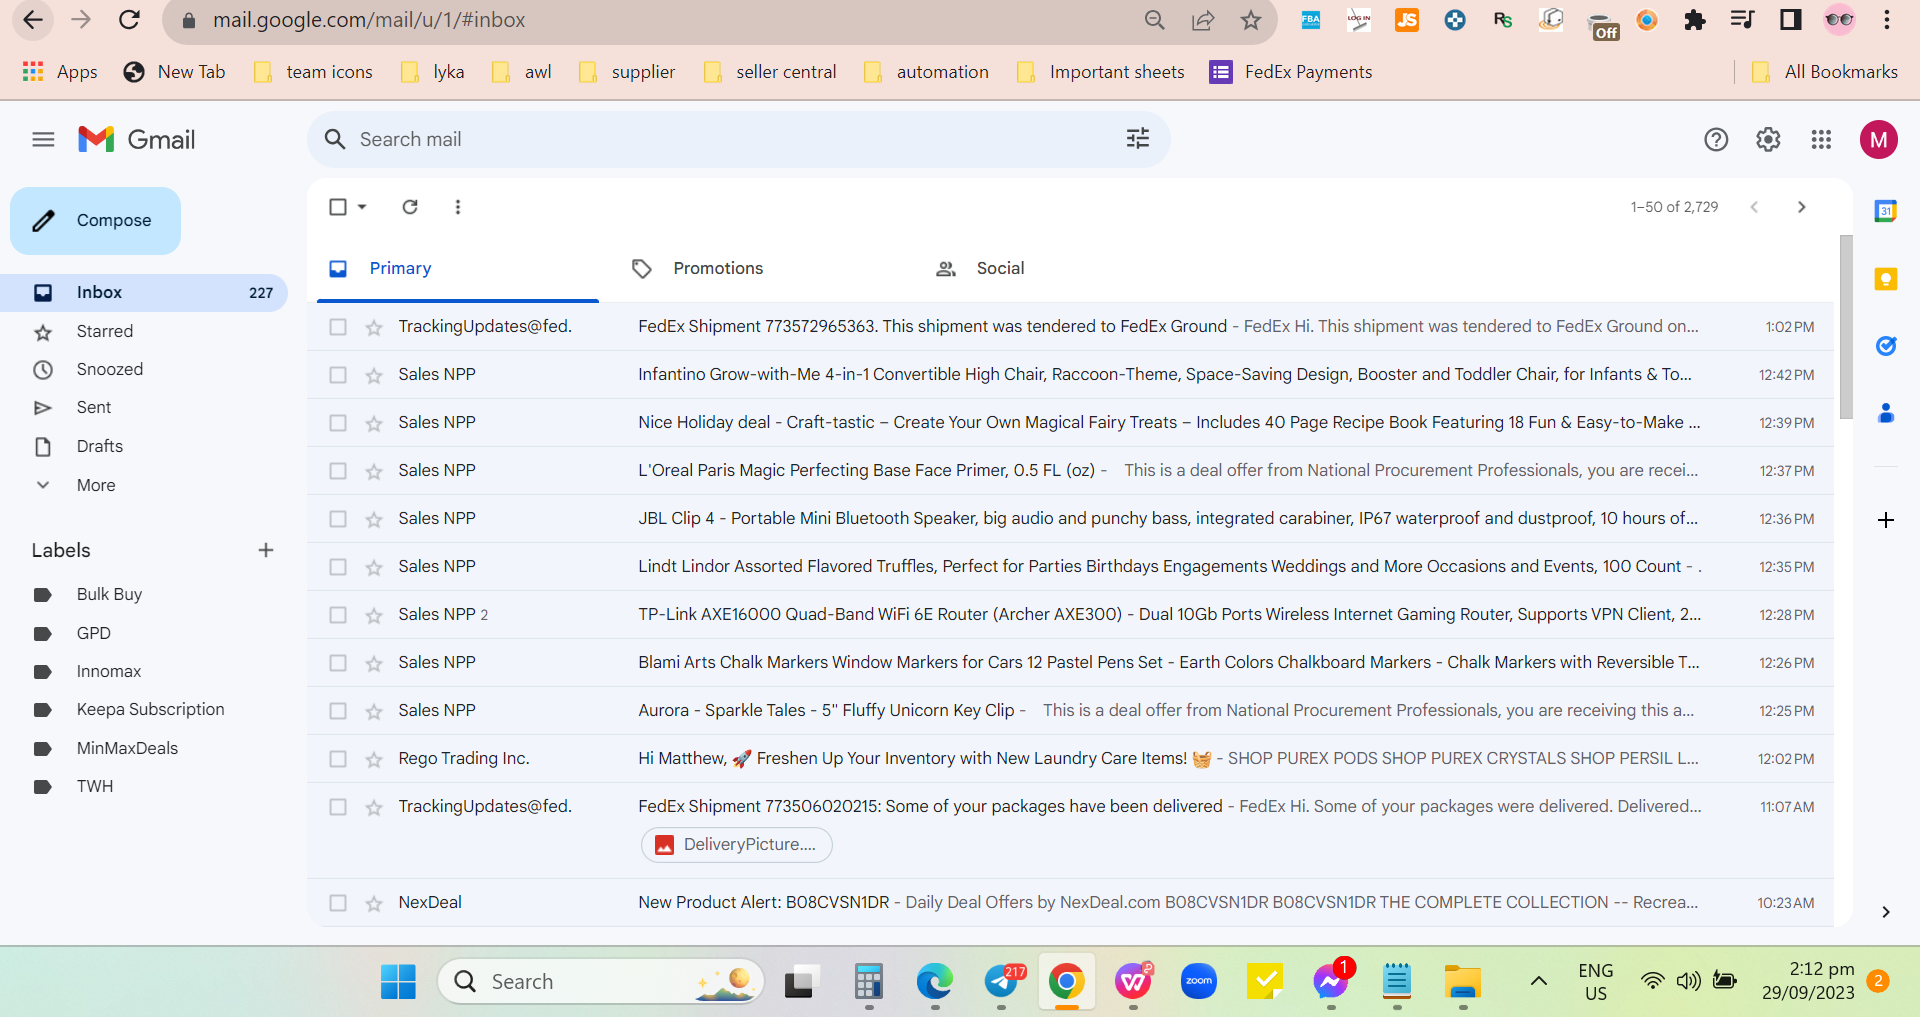Click the browser address bar URL
Viewport: 1920px width, 1017px height.
[369, 20]
